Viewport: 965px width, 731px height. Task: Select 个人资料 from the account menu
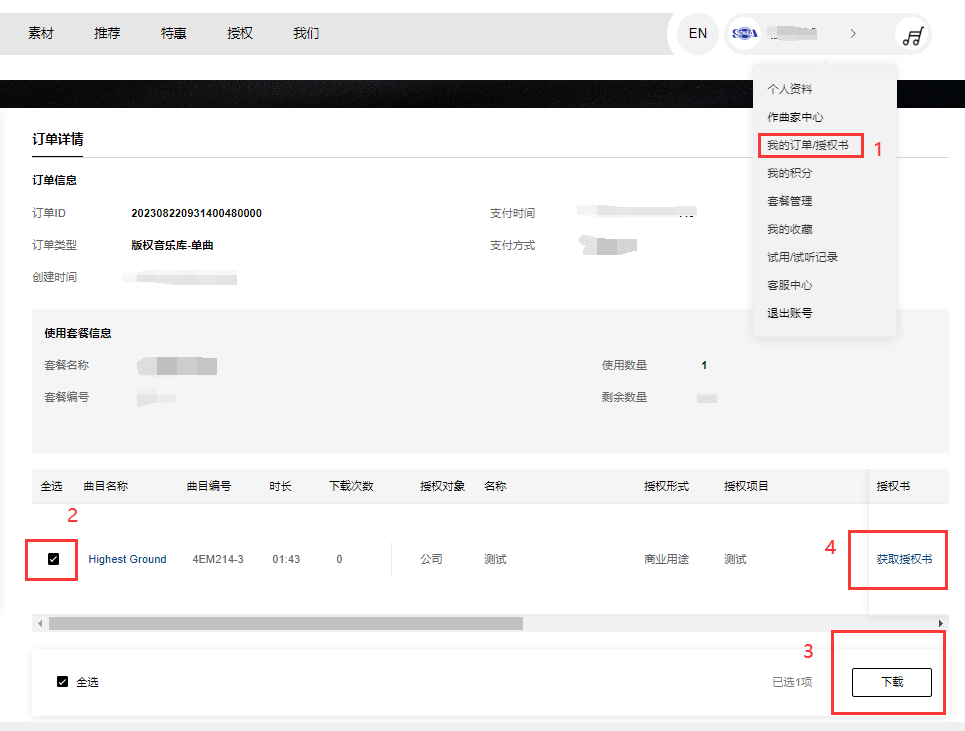tap(789, 89)
